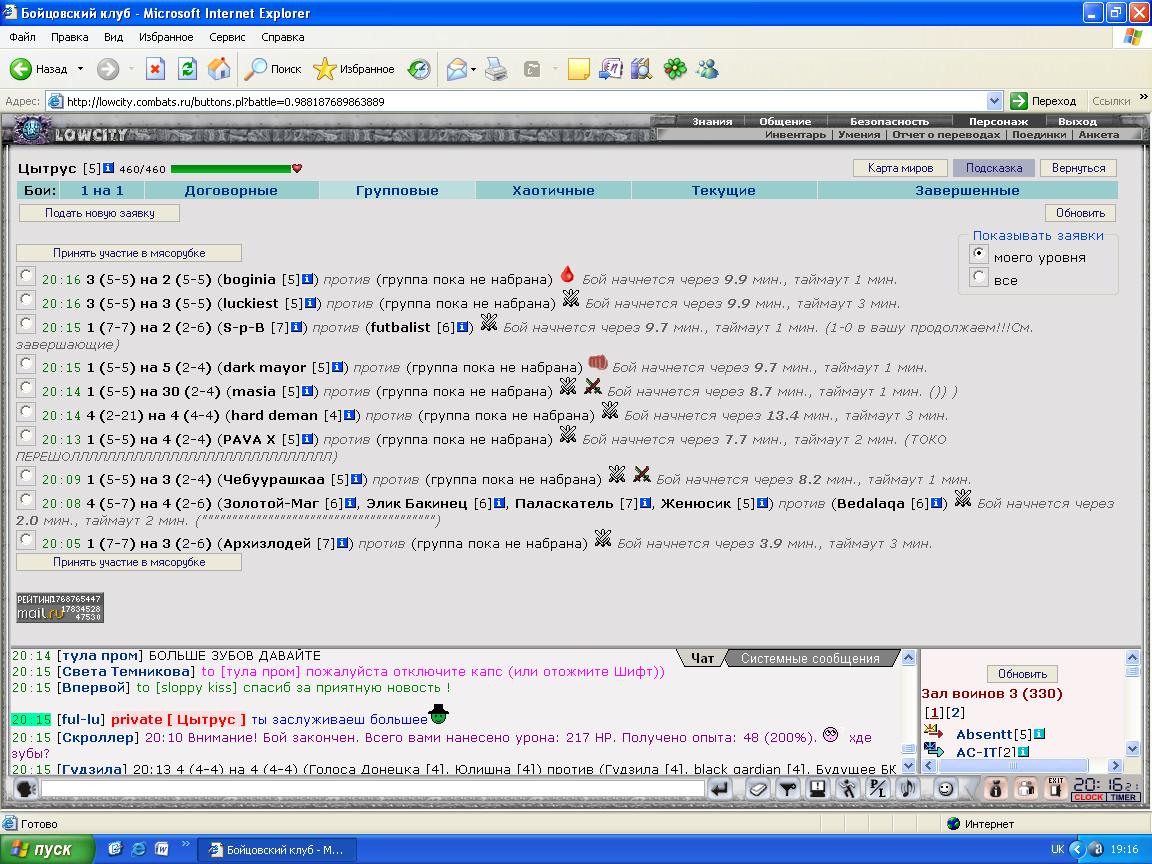Select the S-p-B versus futbalist radio

click(x=26, y=324)
